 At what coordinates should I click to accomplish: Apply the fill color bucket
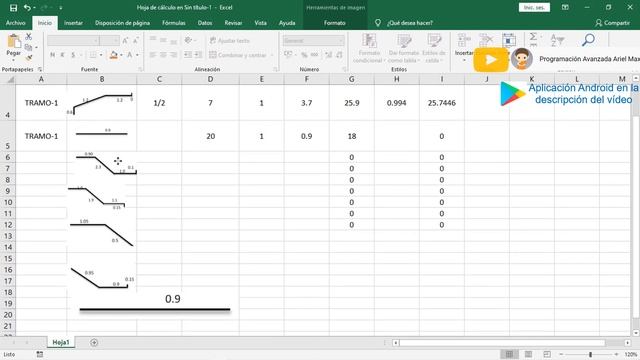[114, 55]
